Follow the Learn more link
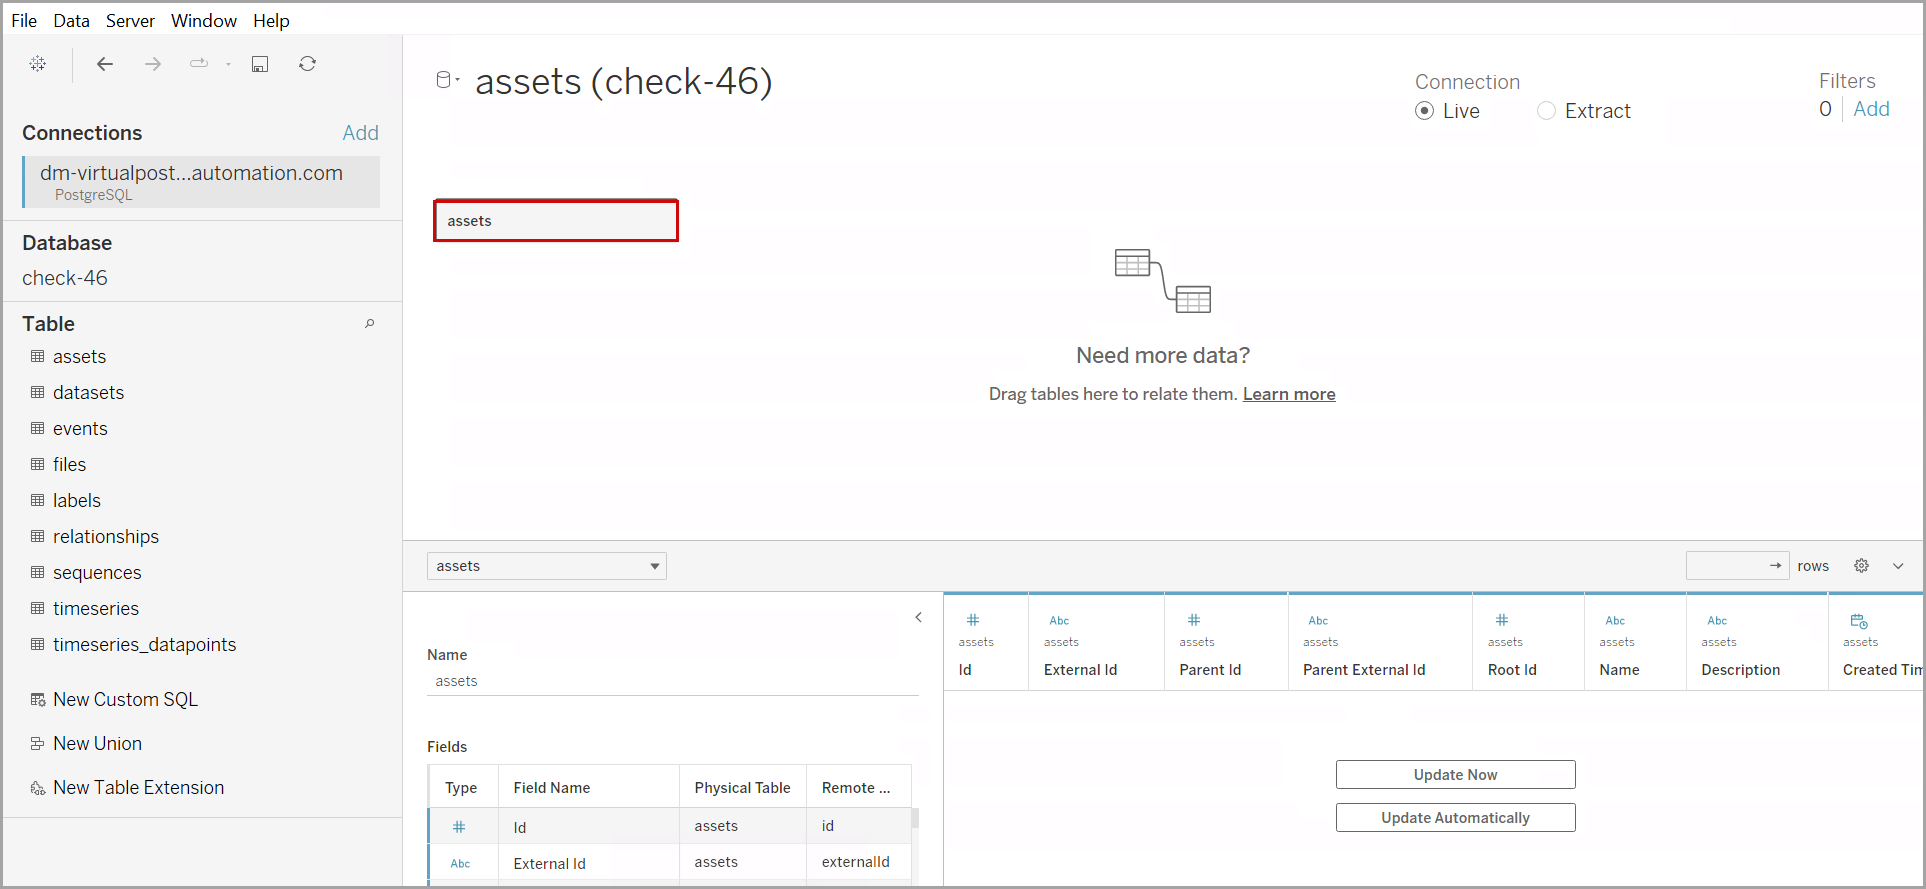Viewport: 1926px width, 889px height. click(x=1289, y=394)
